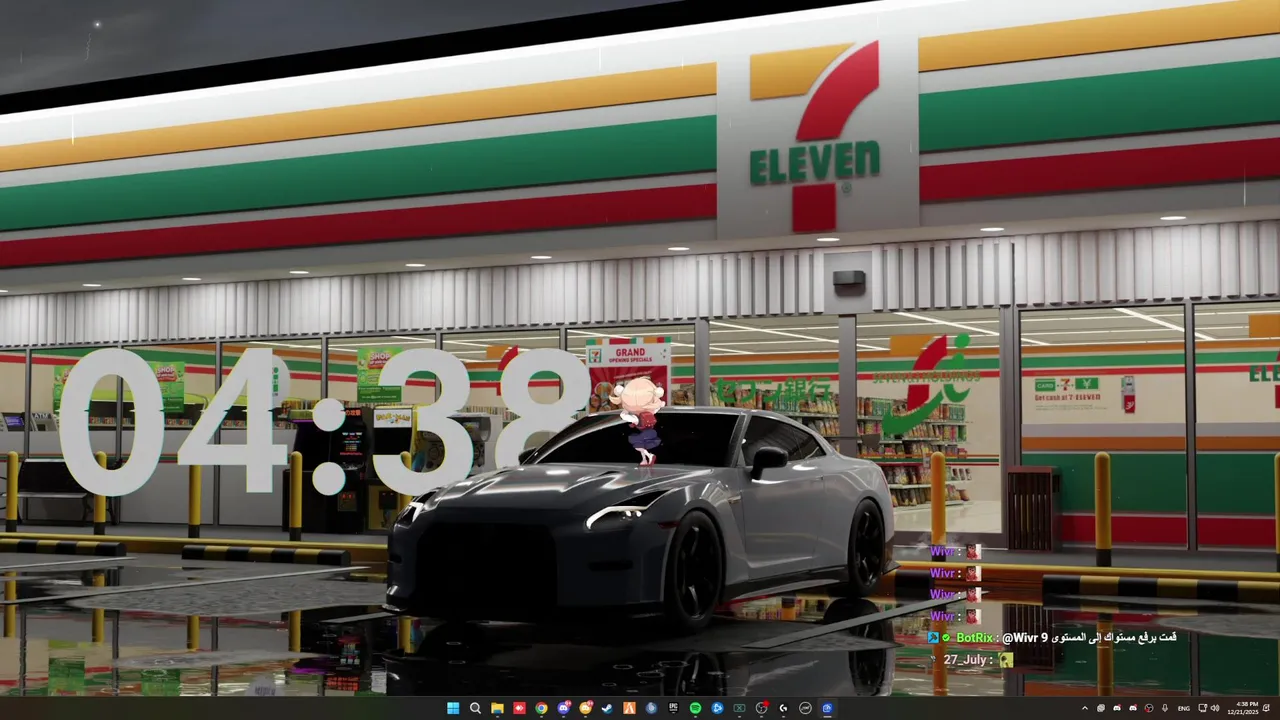Switch input language via ENG indicator

point(1184,708)
